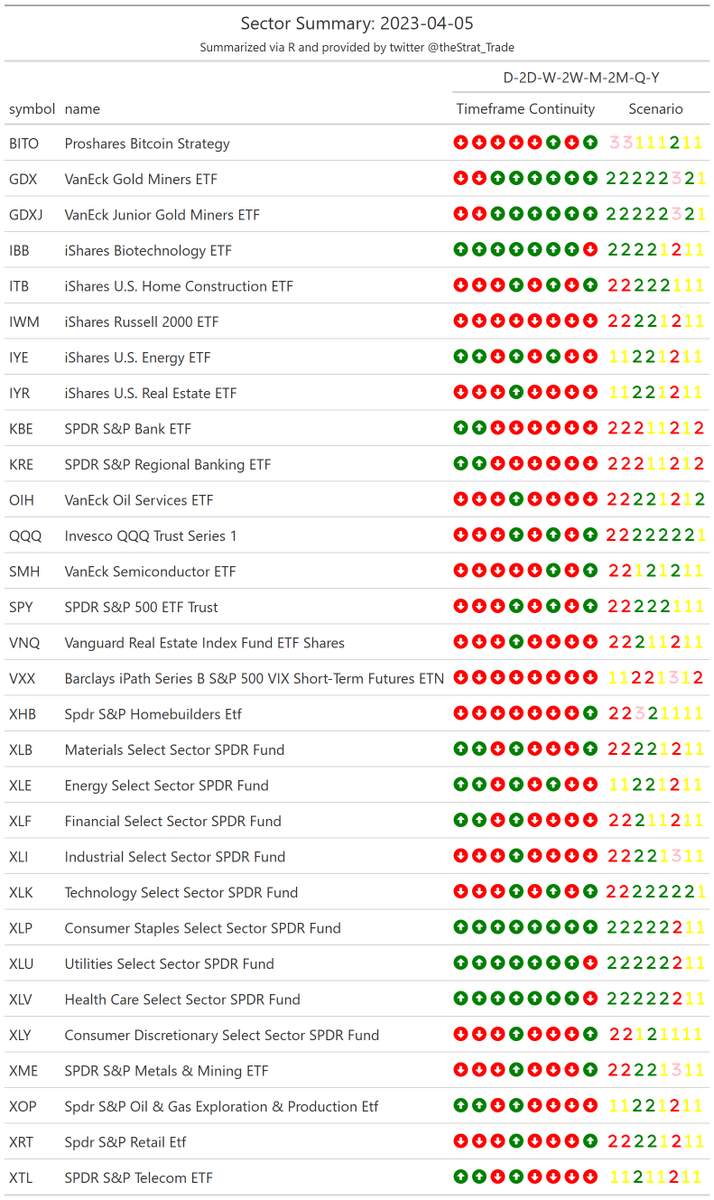The height and width of the screenshot is (1200, 714).
Task: Click the 'symbol' column header
Action: (32, 109)
